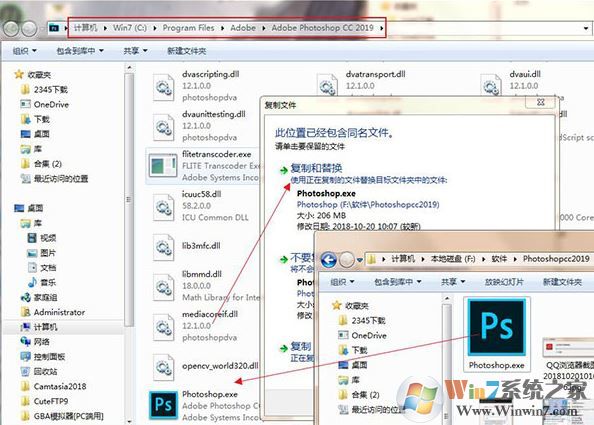594x425 pixels.
Task: Open 桌面 favorite in F: window sidebar
Action: 352,365
